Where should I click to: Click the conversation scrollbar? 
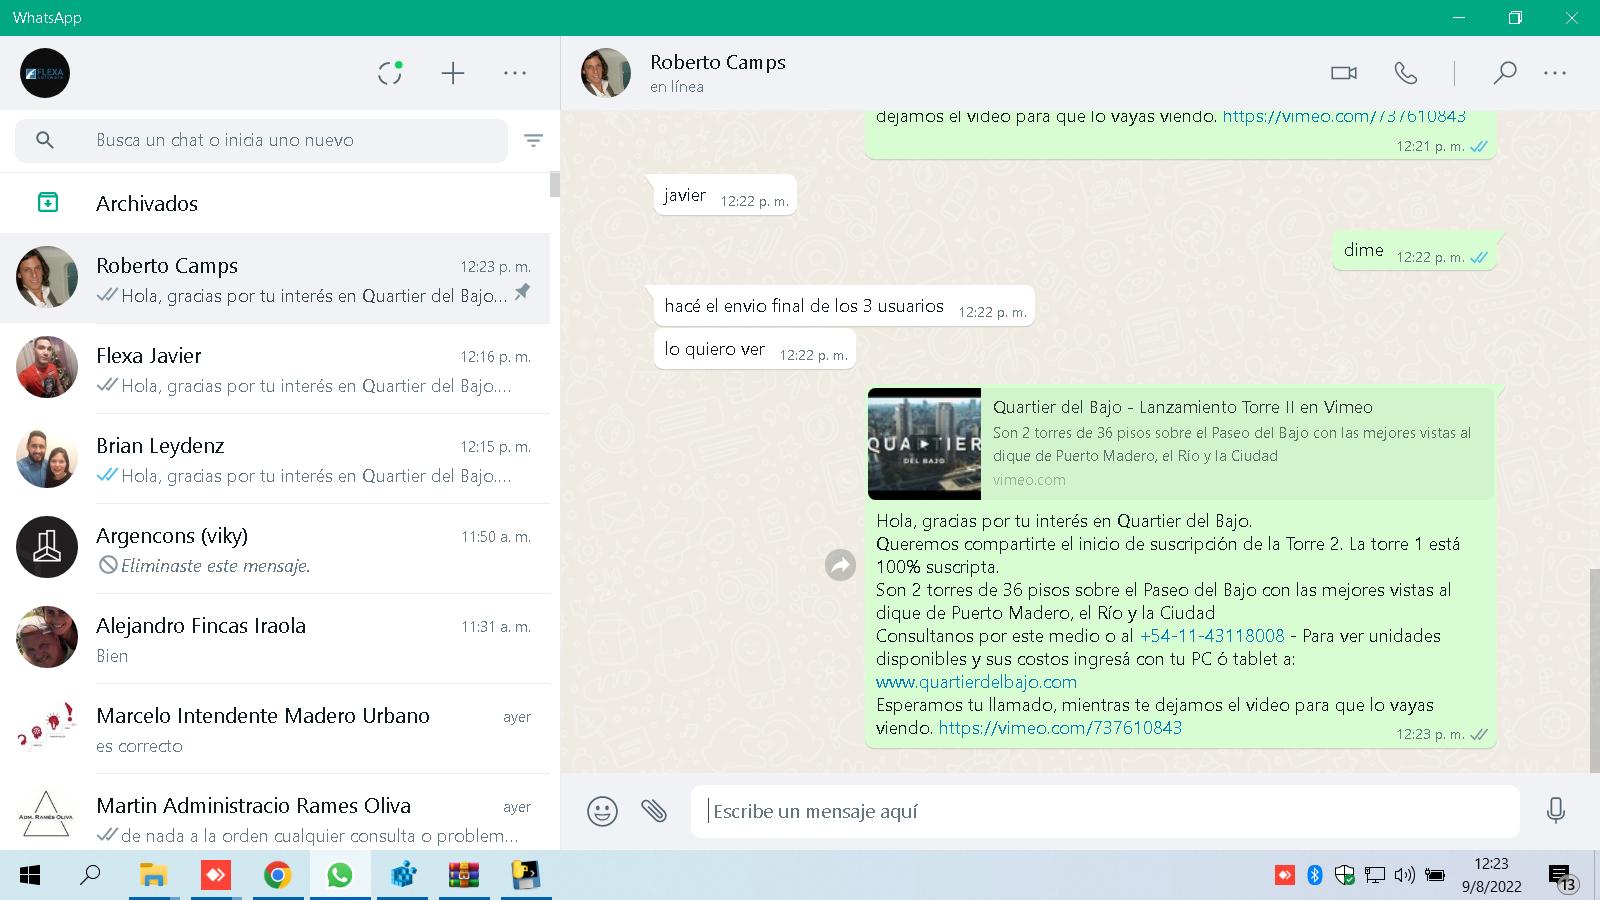[1595, 670]
